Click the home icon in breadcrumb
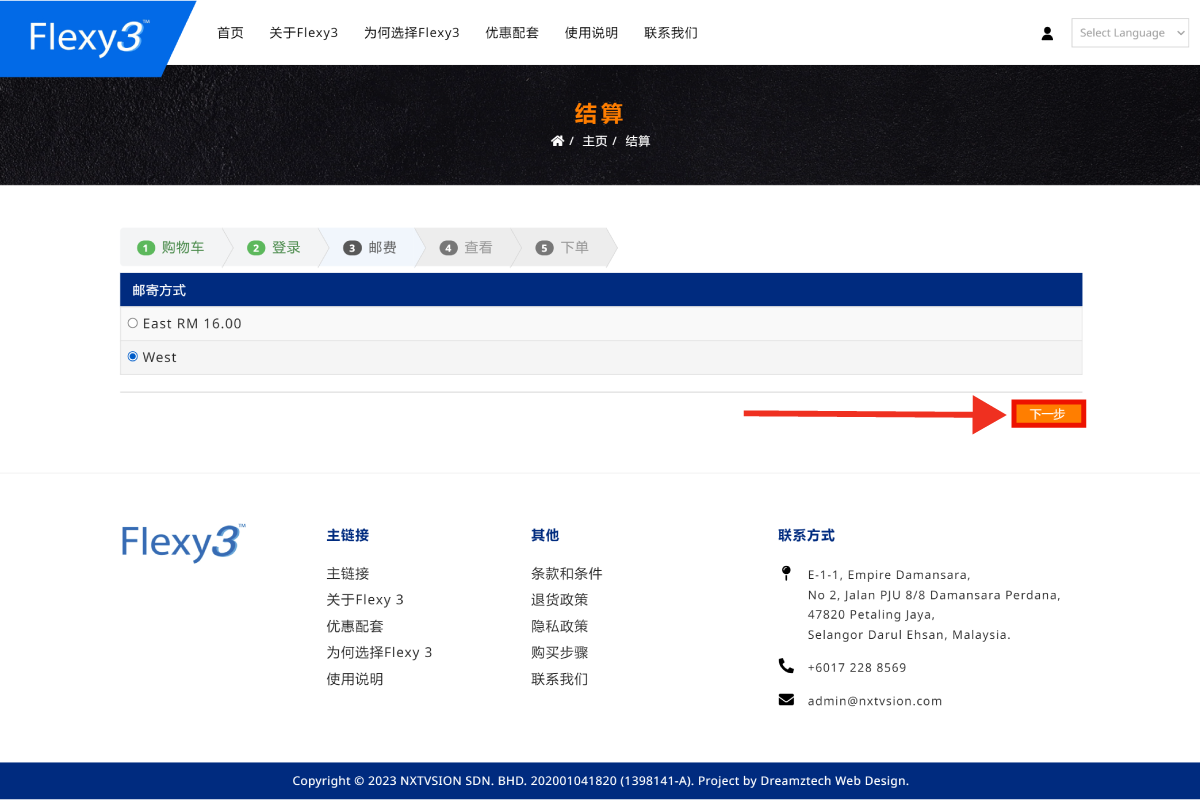Viewport: 1200px width, 800px height. pos(557,141)
